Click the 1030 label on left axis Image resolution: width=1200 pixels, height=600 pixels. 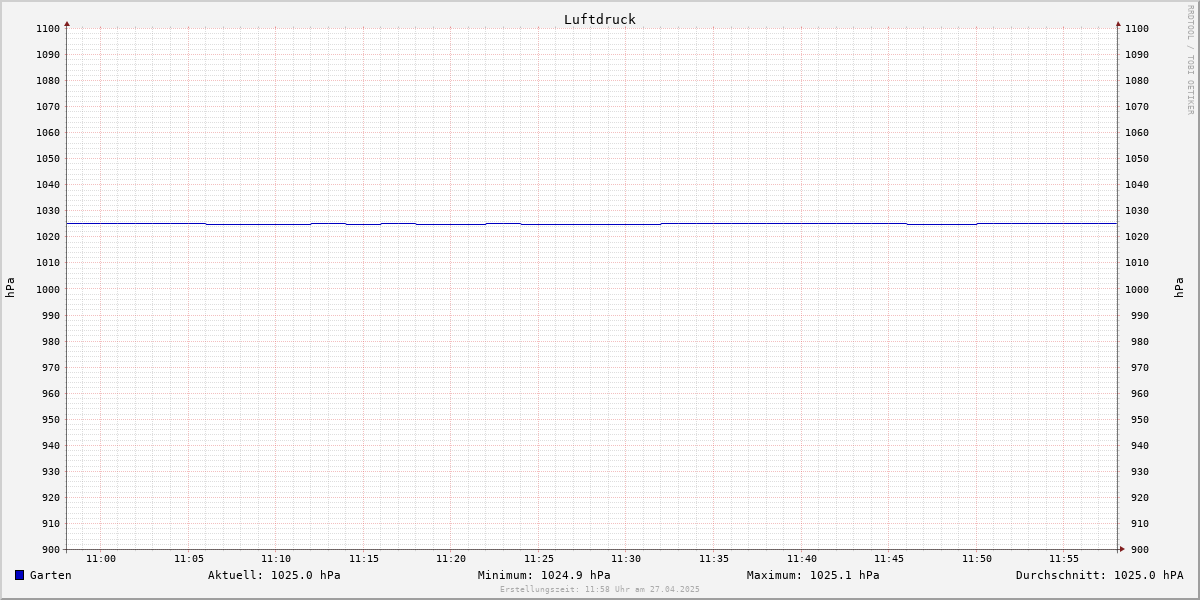tap(48, 211)
